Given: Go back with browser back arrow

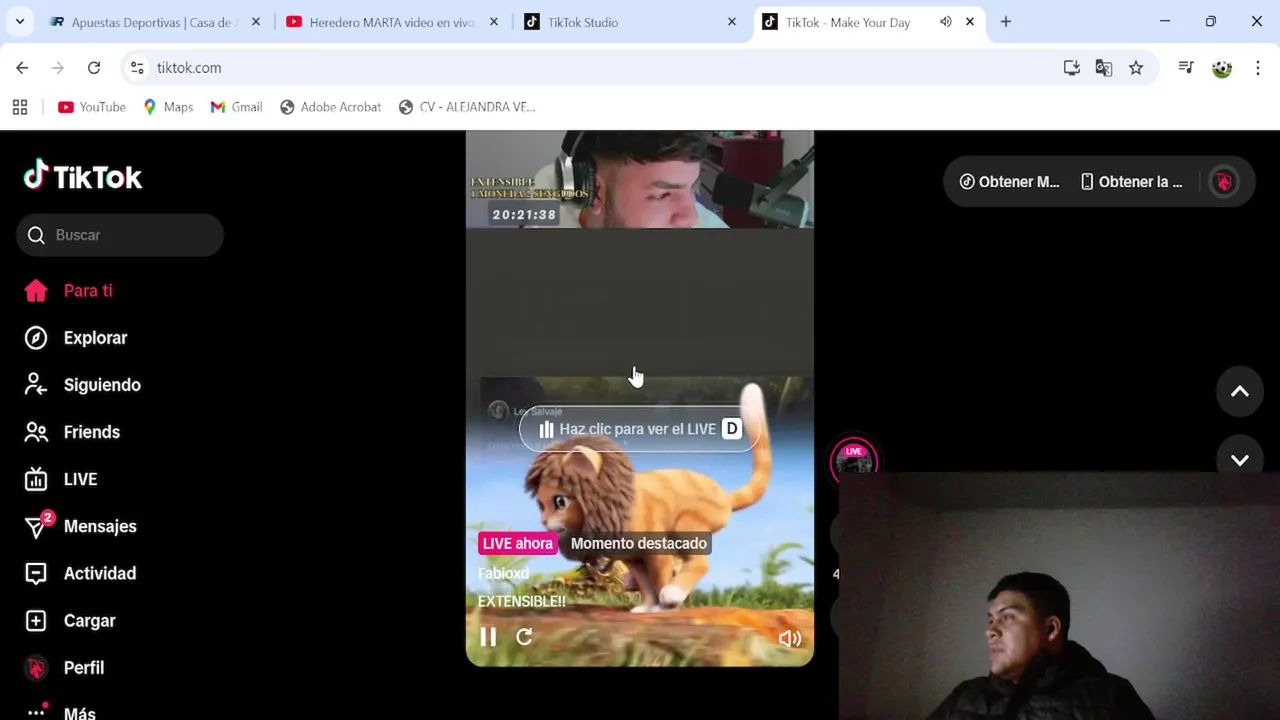Looking at the screenshot, I should coord(22,68).
